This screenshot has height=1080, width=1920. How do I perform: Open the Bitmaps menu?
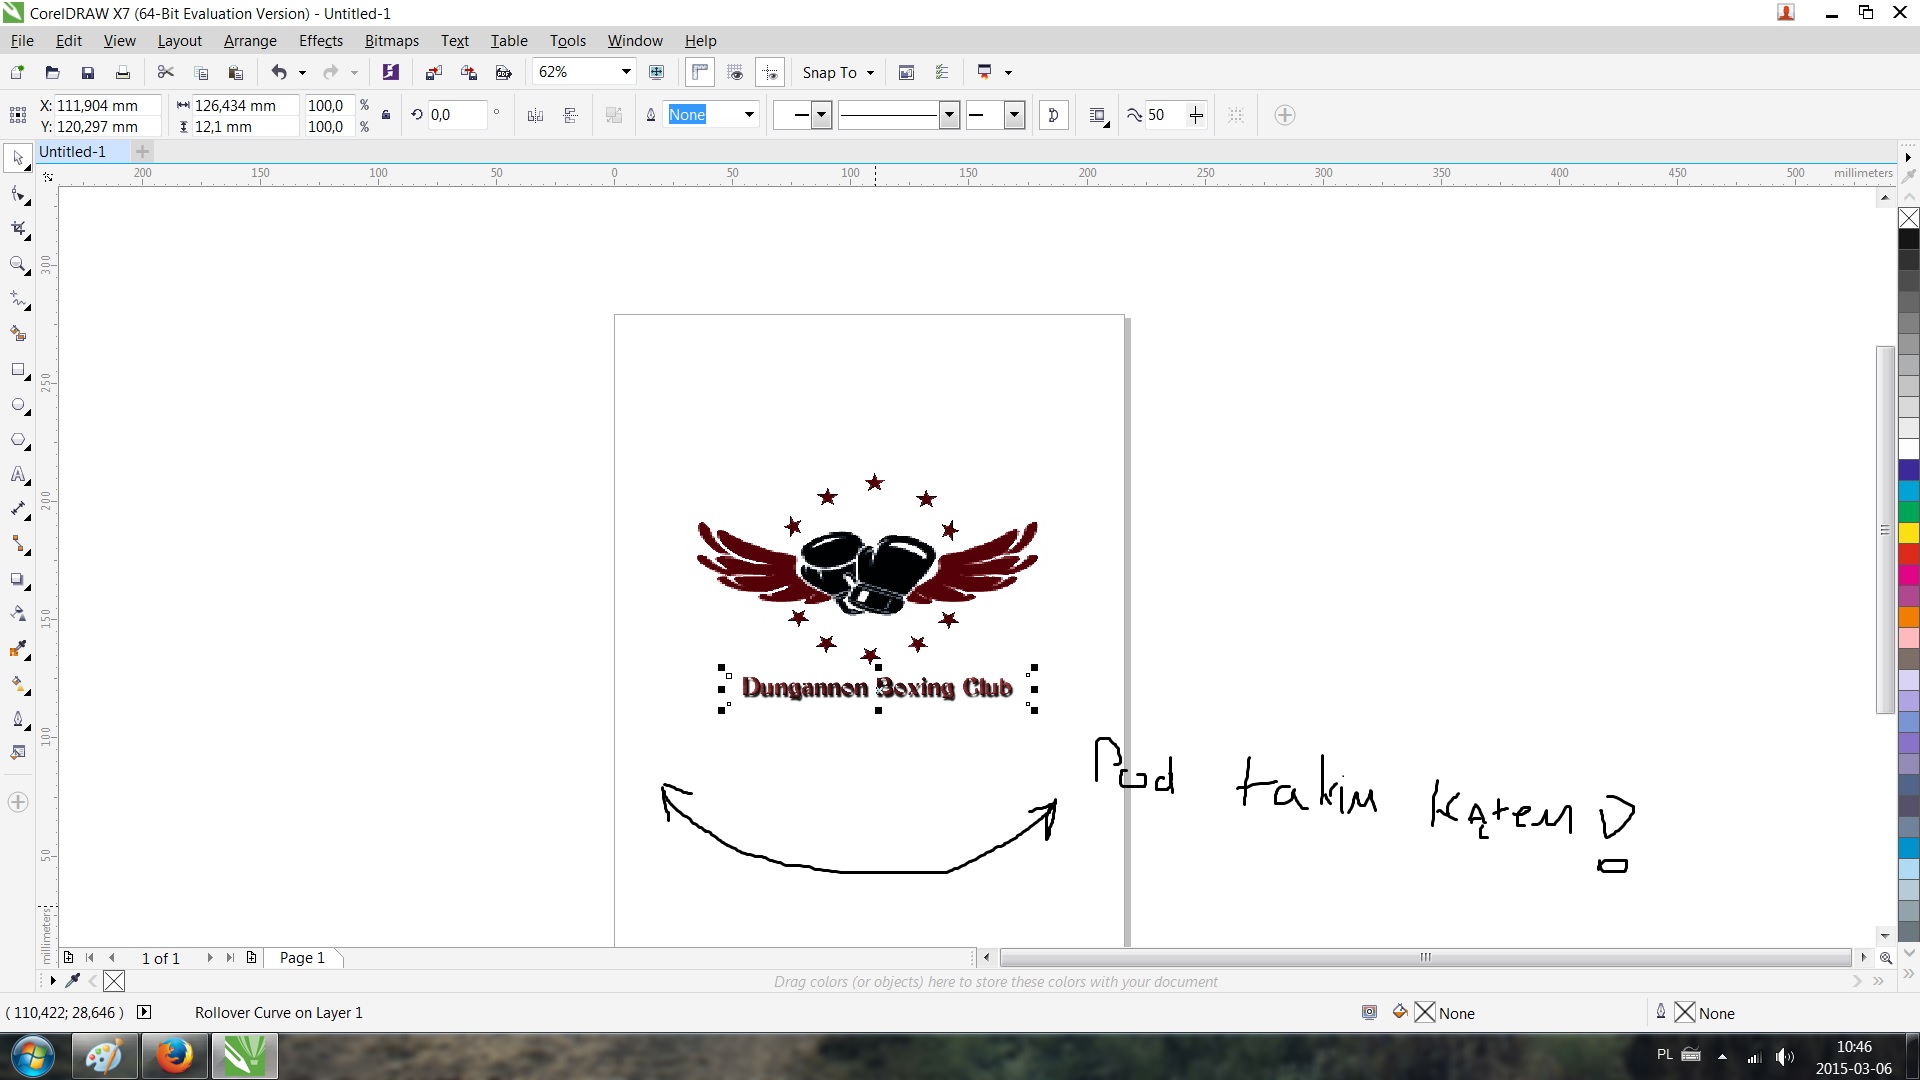tap(391, 41)
